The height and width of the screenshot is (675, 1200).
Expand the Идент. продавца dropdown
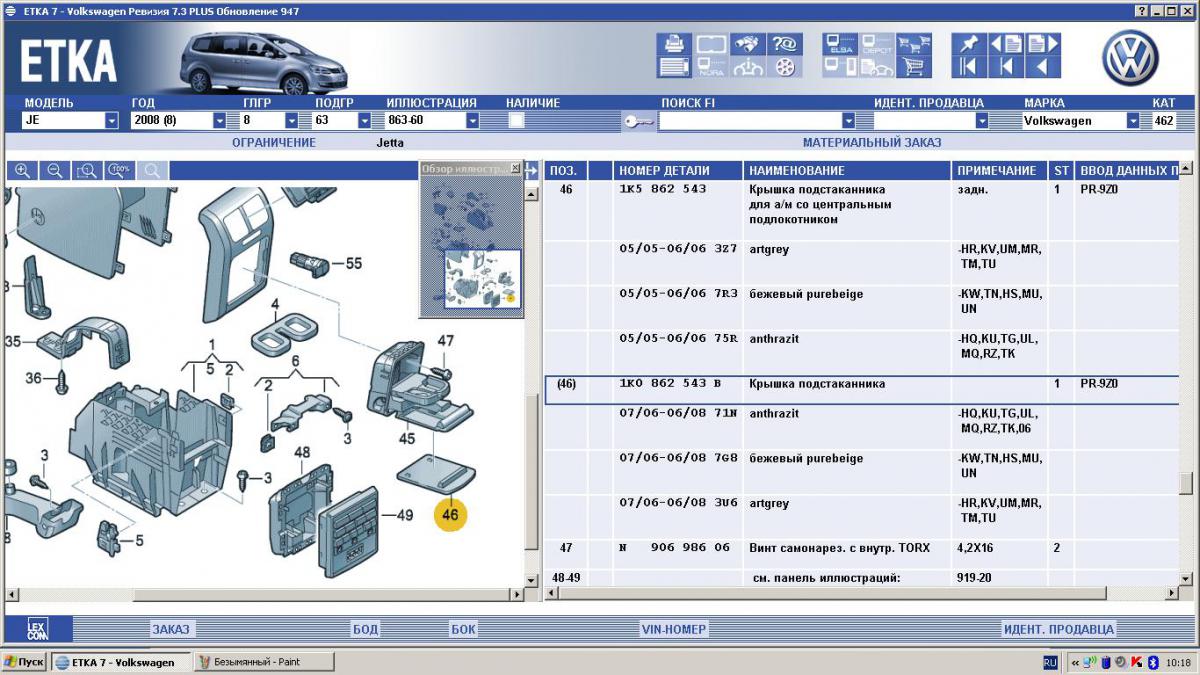click(982, 120)
